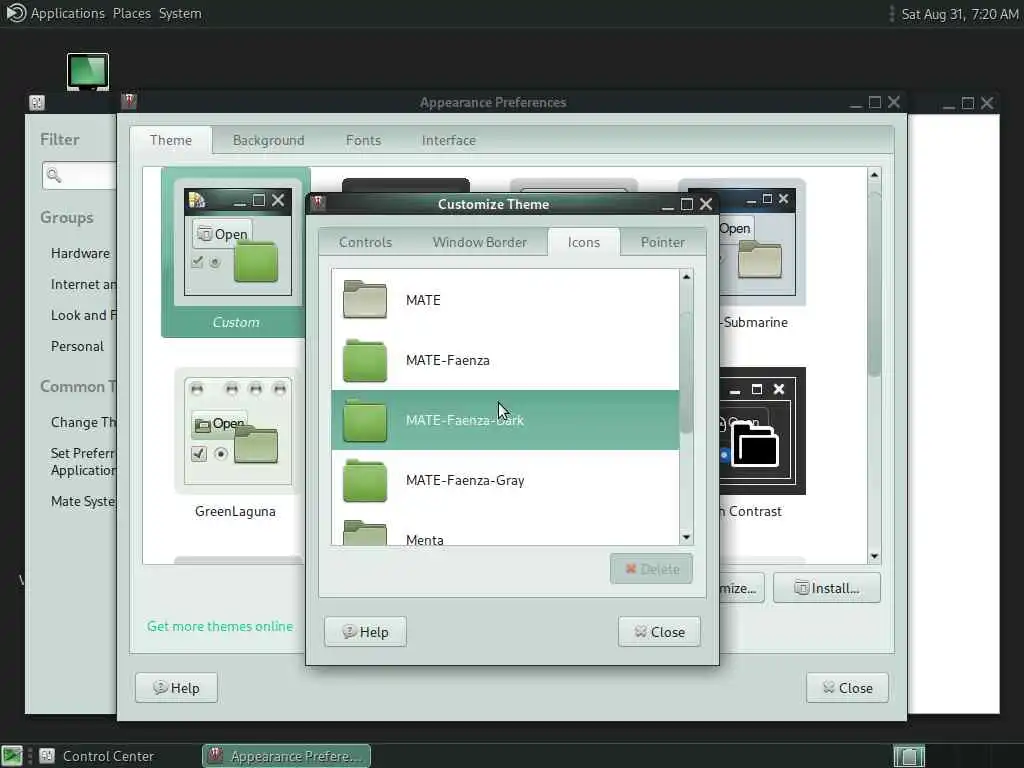The width and height of the screenshot is (1024, 768).
Task: Open Personal group in Control Center
Action: 77,346
